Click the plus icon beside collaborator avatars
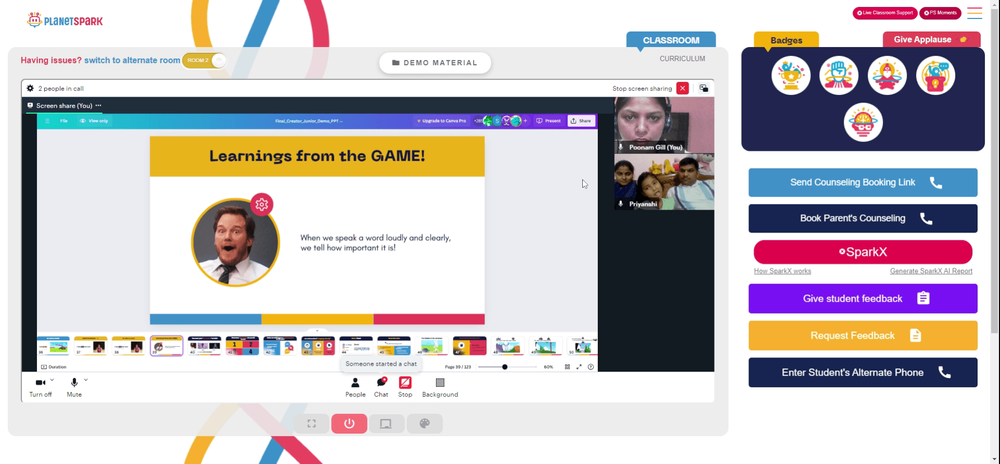 tap(526, 120)
